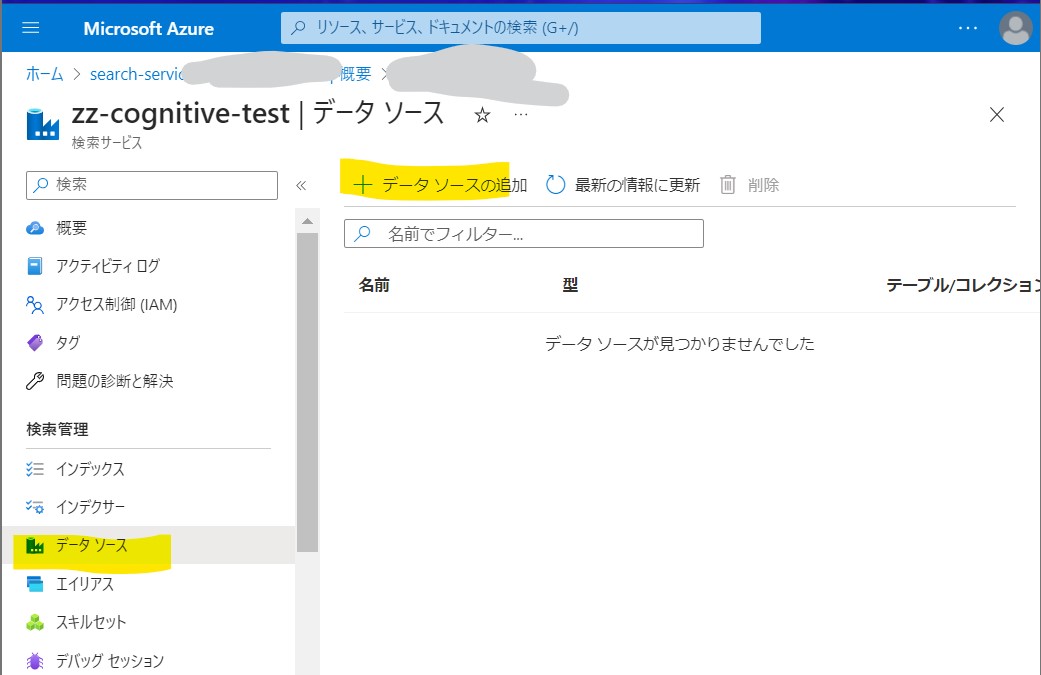Open the Azure portal hamburger menu
Viewport: 1041px width, 675px height.
point(31,28)
